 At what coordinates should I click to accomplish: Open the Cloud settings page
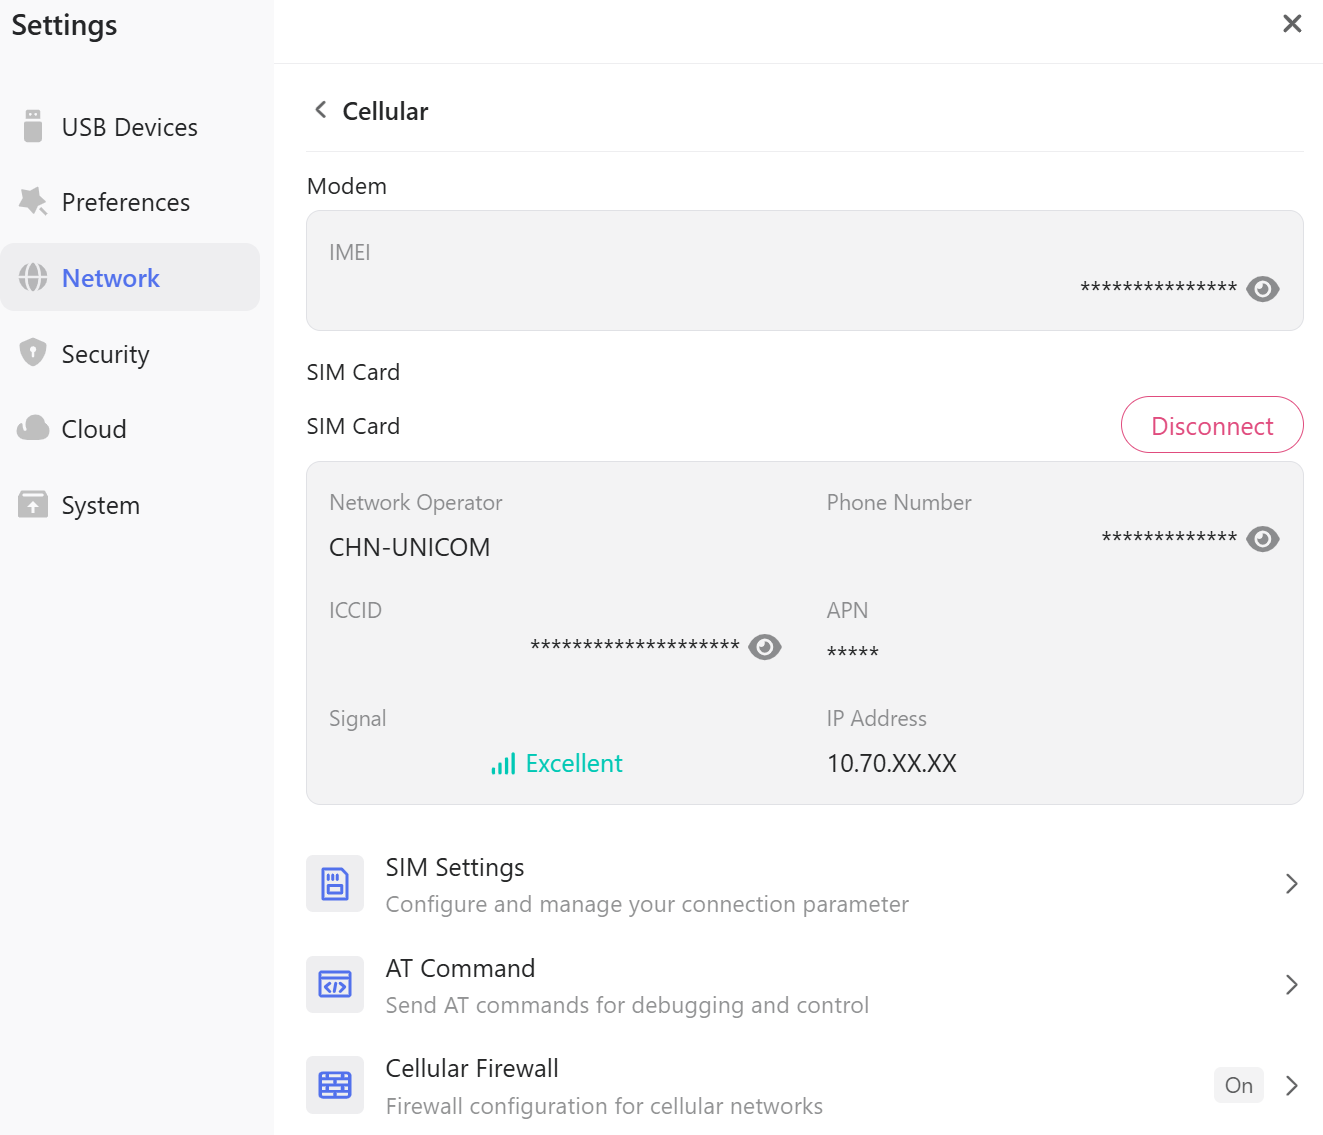130,429
